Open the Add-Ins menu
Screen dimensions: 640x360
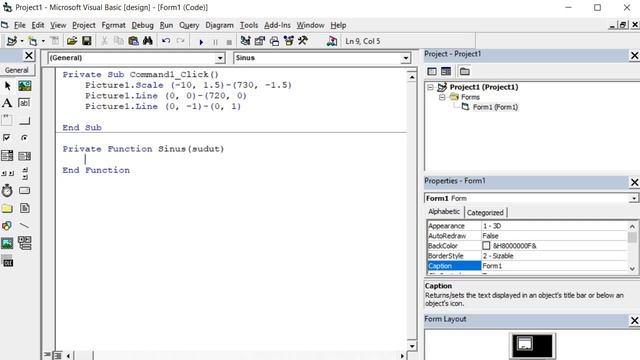coord(277,25)
